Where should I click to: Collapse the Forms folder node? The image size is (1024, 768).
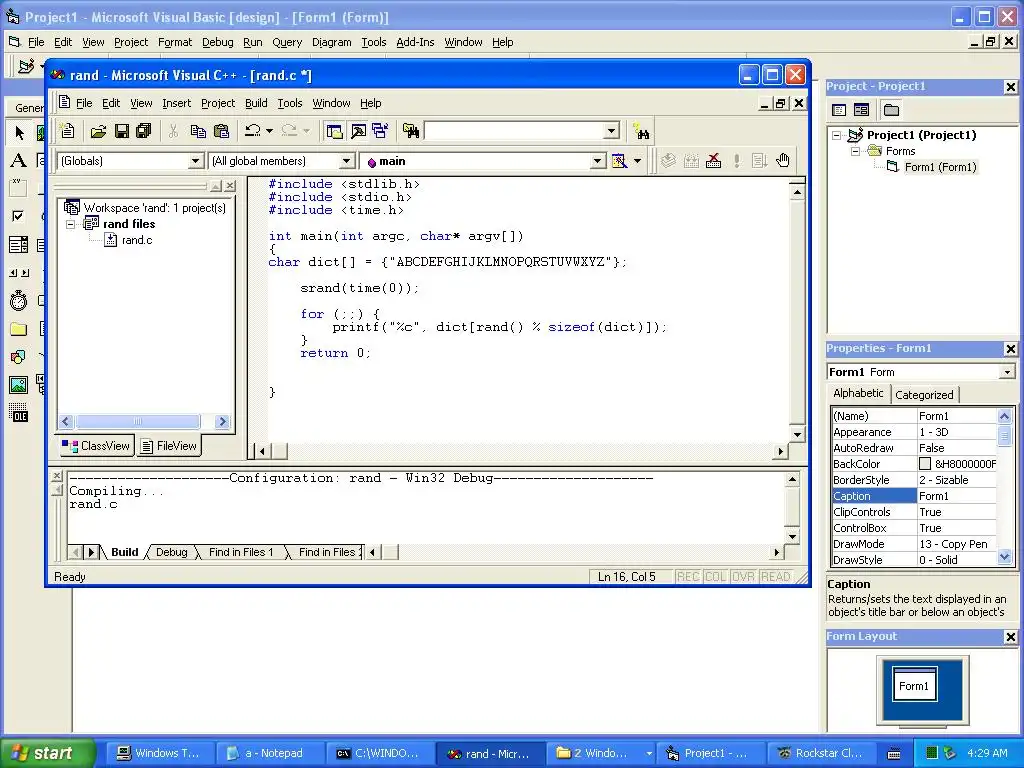pyautogui.click(x=856, y=151)
